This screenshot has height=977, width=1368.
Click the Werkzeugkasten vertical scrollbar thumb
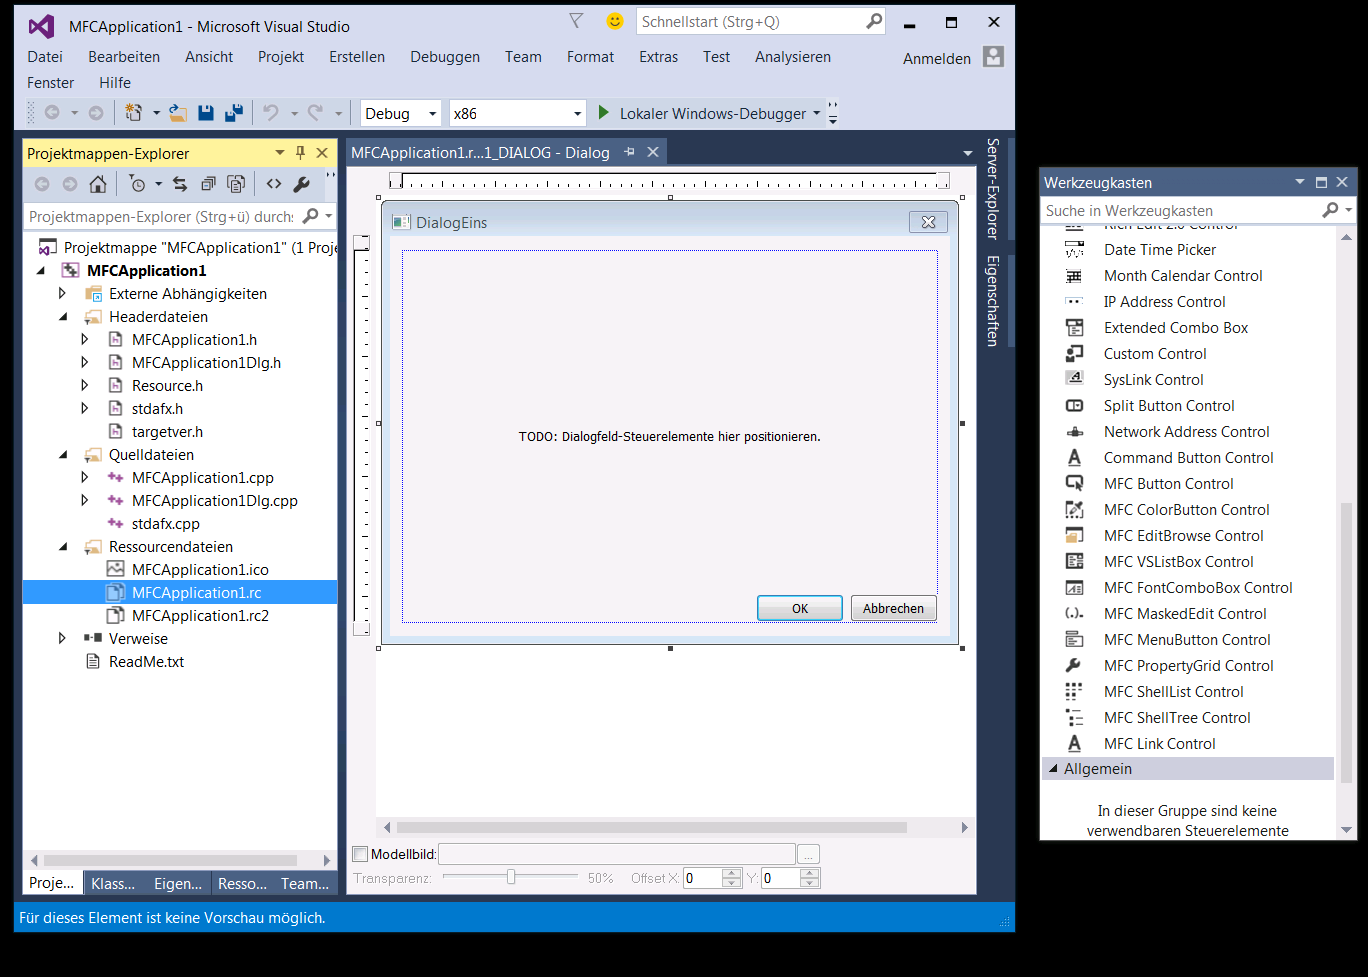click(x=1346, y=642)
